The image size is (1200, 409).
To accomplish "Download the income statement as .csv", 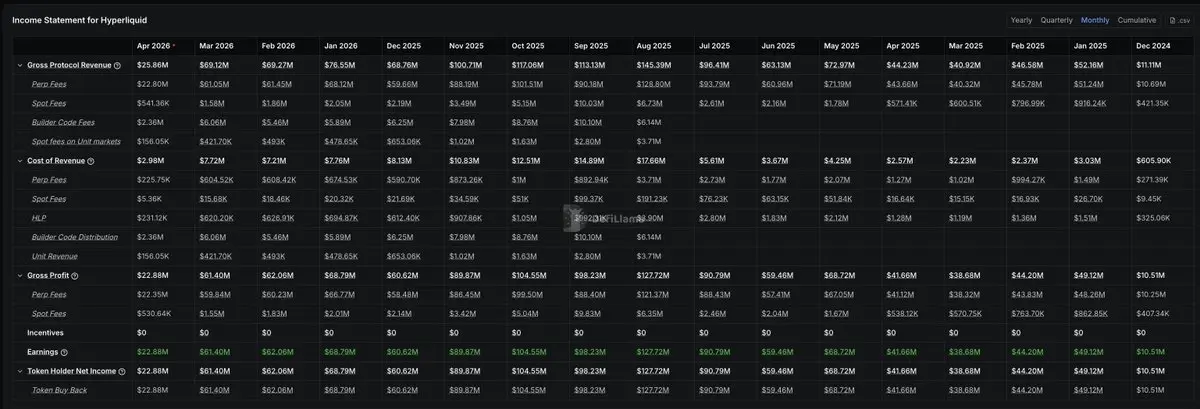I will [x=1180, y=20].
